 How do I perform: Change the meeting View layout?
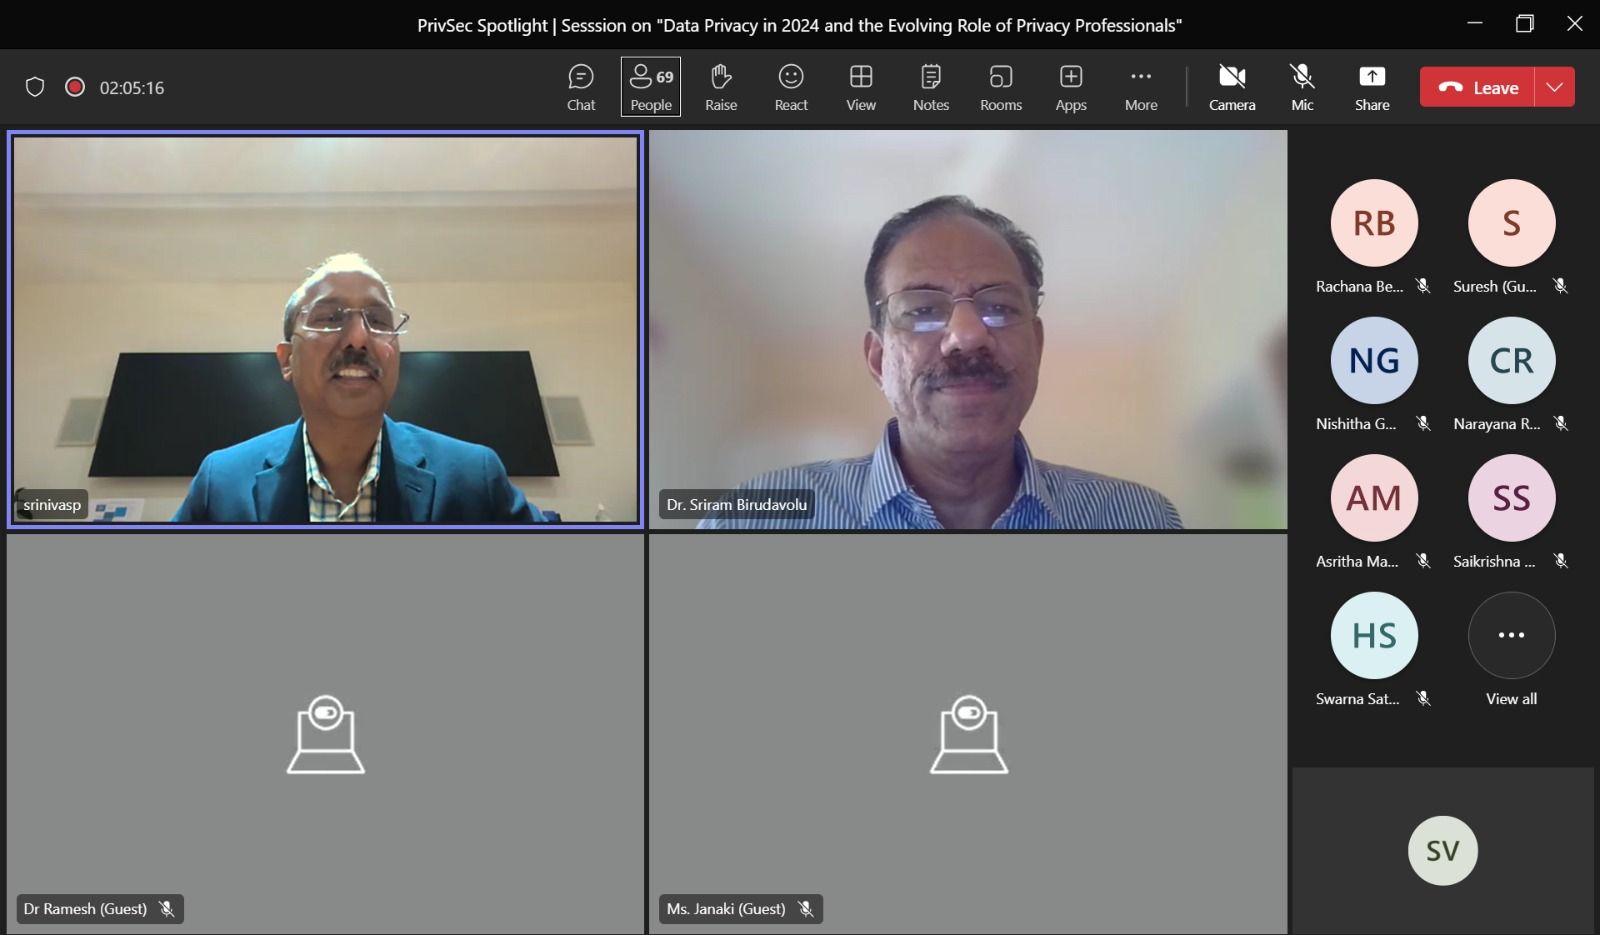click(861, 87)
